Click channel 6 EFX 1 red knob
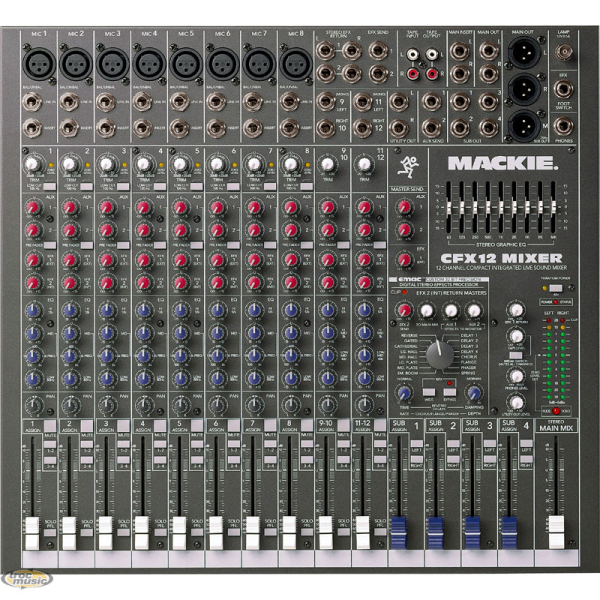600x600 pixels. coord(216,260)
